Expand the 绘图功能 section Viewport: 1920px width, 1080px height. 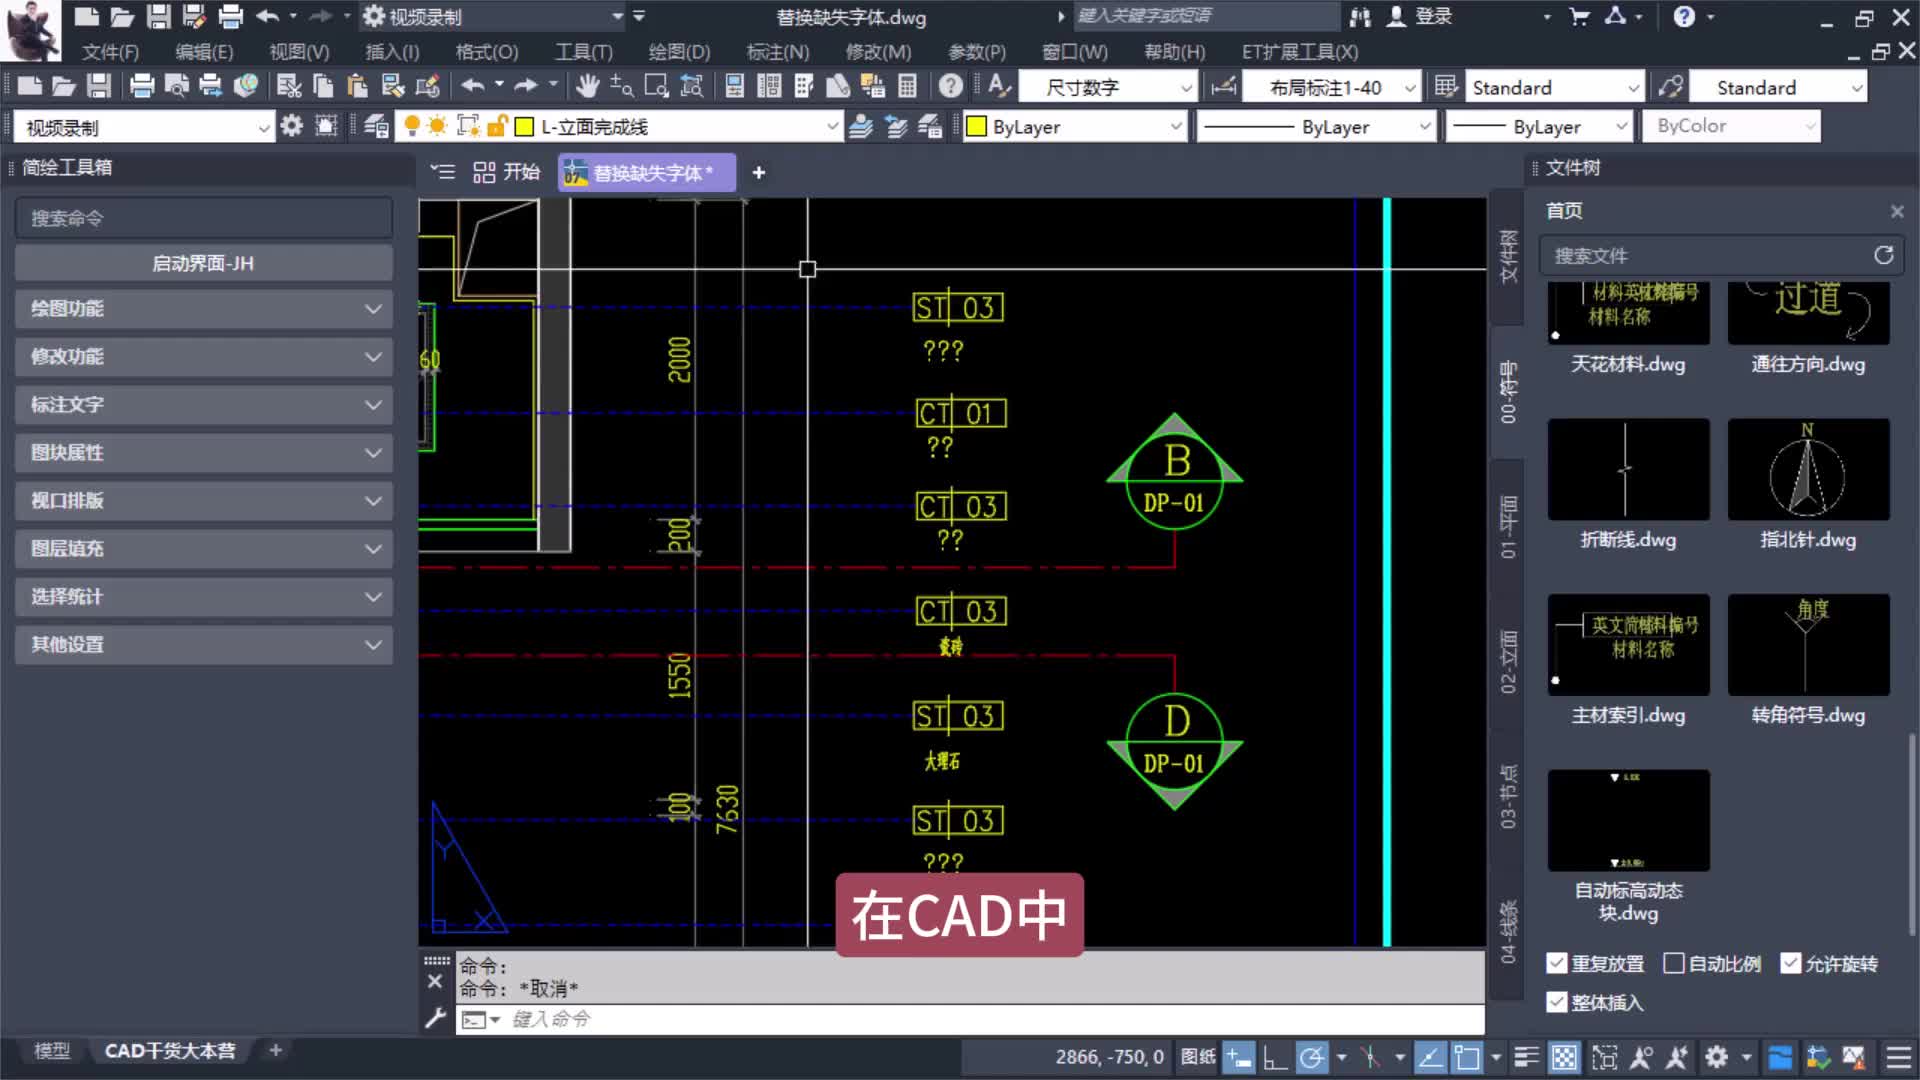[203, 309]
